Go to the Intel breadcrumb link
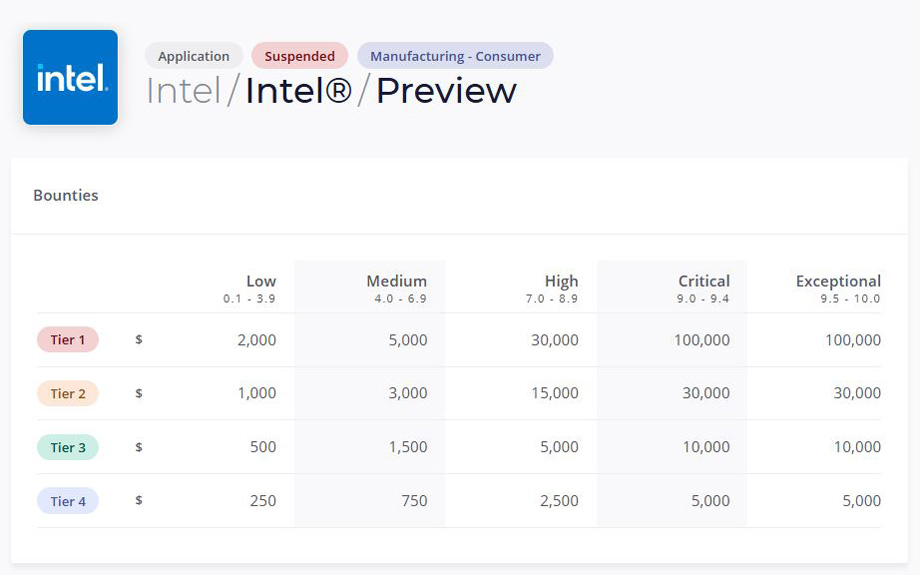The height and width of the screenshot is (575, 920). (184, 91)
